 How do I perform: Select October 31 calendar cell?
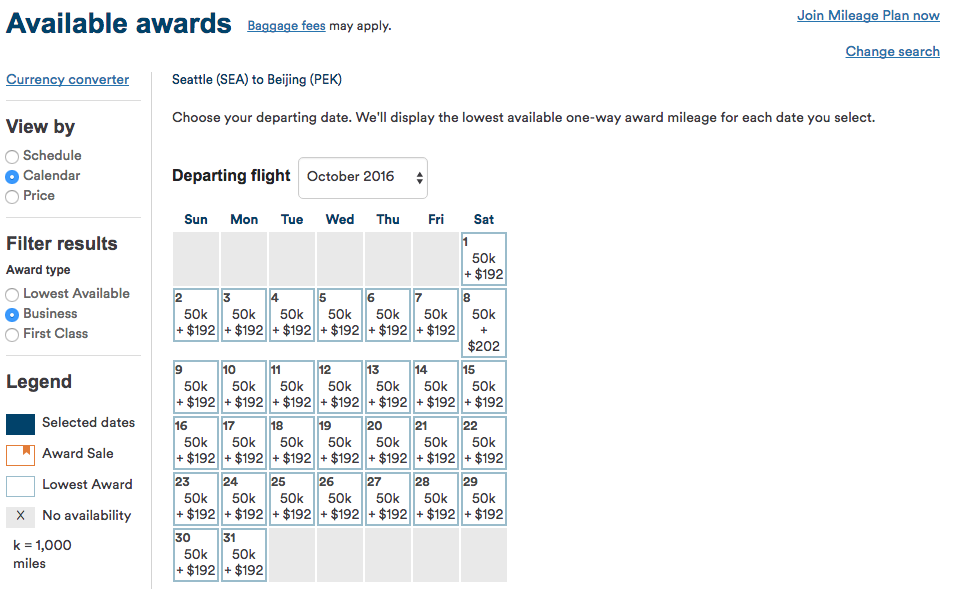pyautogui.click(x=244, y=555)
